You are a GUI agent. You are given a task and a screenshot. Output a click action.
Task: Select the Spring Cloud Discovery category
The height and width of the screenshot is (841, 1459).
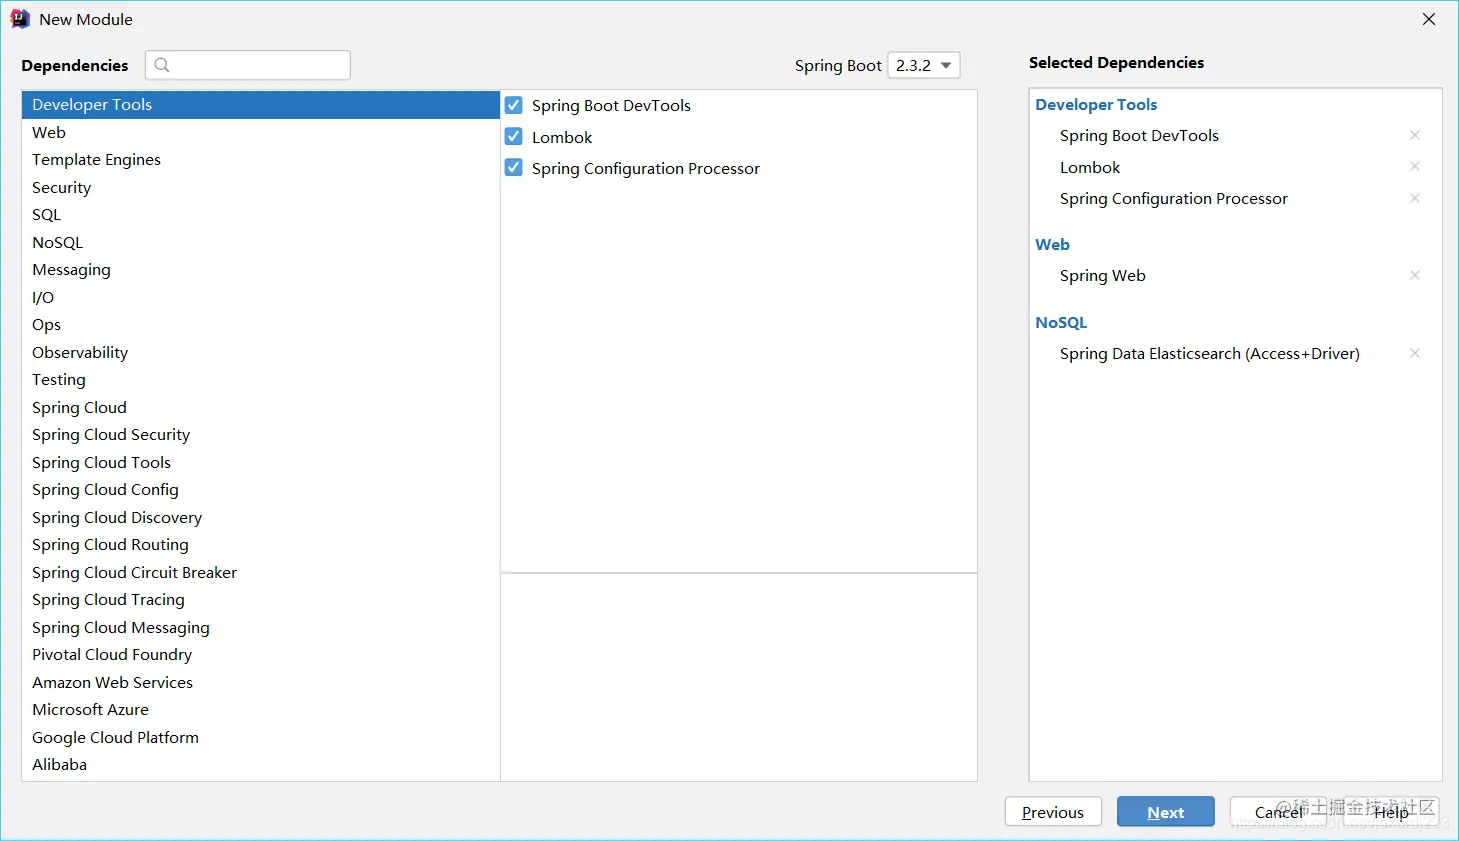pos(261,517)
